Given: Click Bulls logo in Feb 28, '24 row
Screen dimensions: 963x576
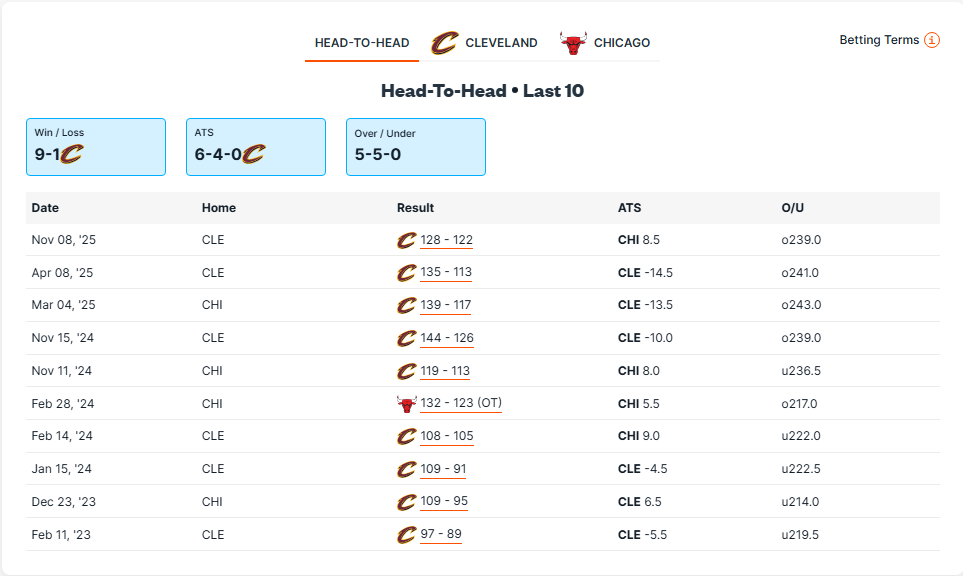Looking at the screenshot, I should click(406, 404).
